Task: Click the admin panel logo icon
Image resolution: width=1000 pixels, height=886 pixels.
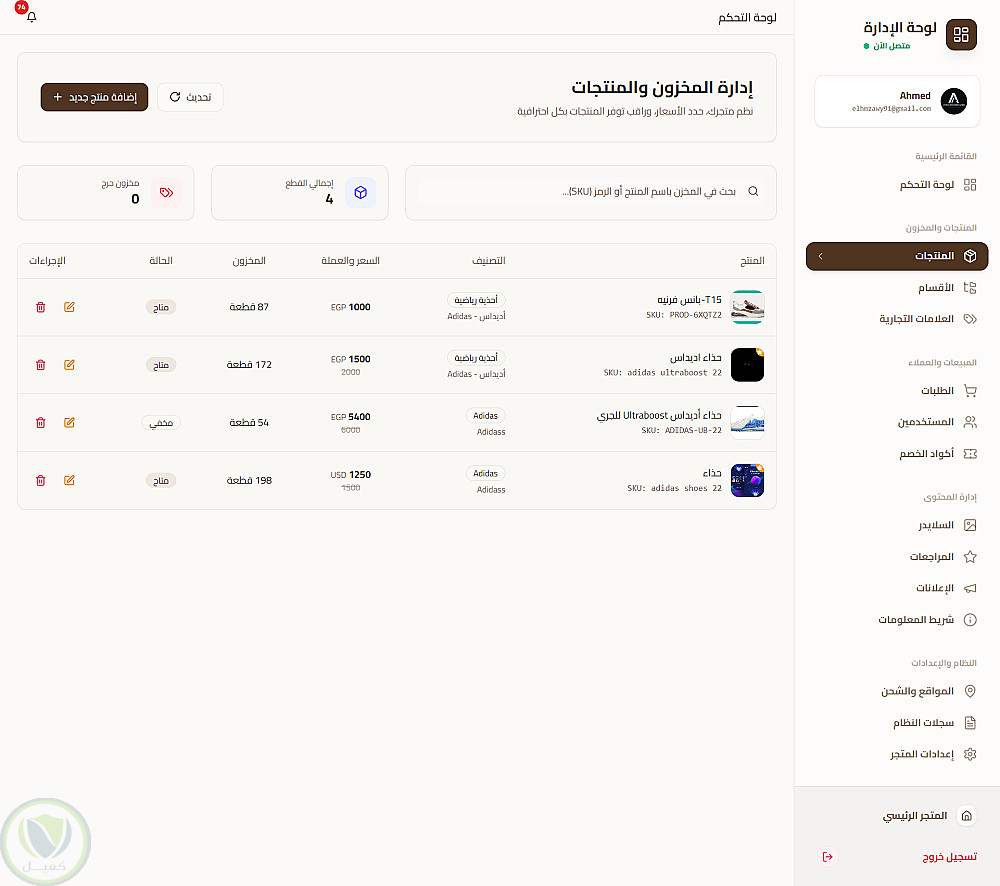Action: coord(960,34)
